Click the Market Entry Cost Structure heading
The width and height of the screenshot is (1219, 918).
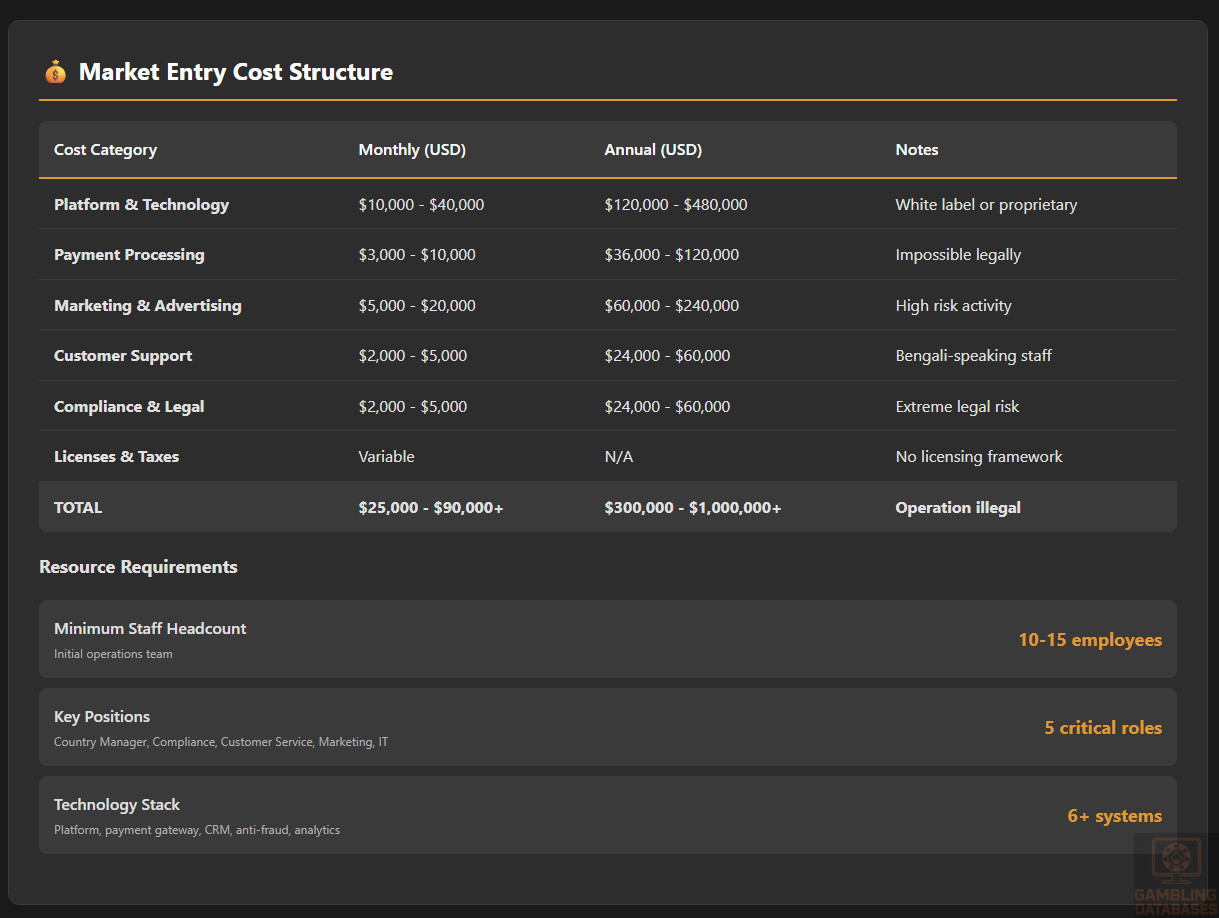pyautogui.click(x=236, y=72)
